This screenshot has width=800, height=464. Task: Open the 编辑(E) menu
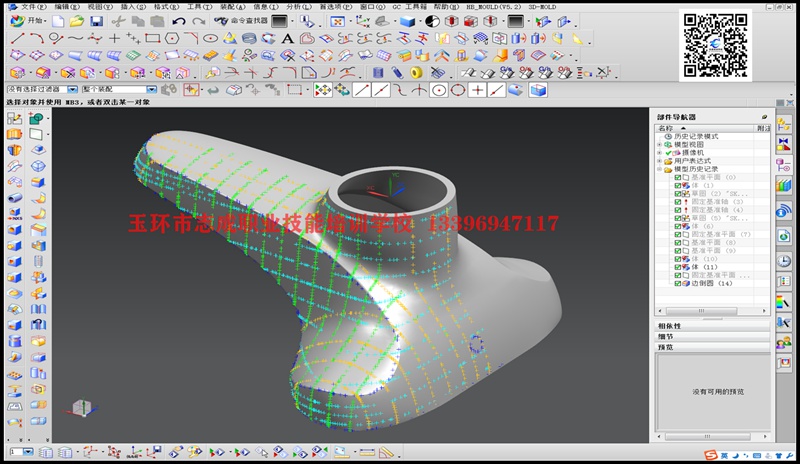click(67, 7)
